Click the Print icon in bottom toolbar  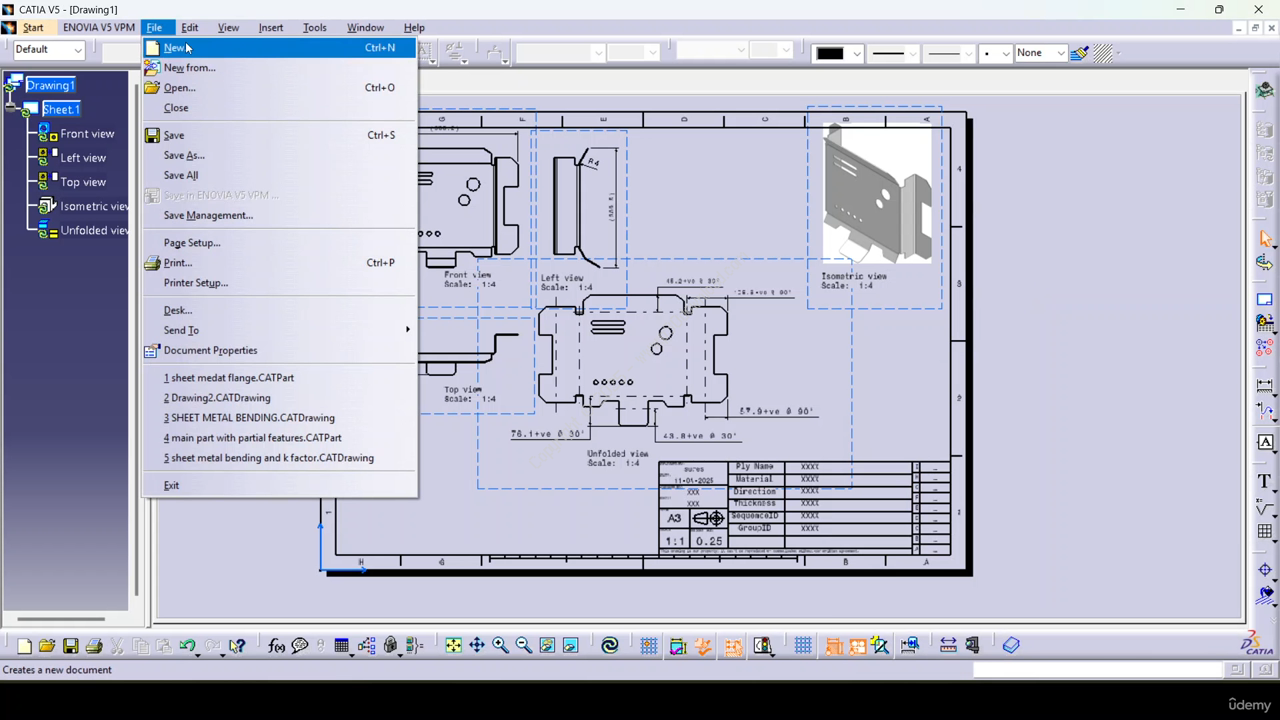click(x=94, y=646)
